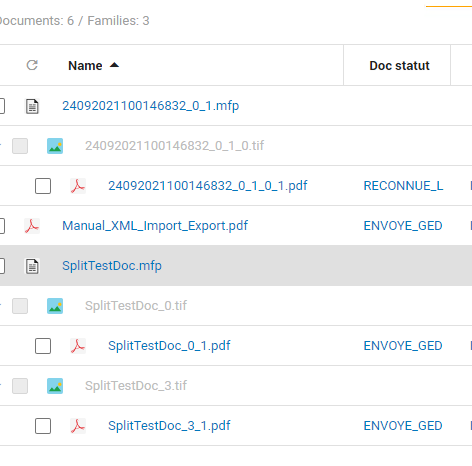Tick checkbox for SplitTestDoc_0_1.pdf
Viewport: 472px width, 466px height.
43,346
